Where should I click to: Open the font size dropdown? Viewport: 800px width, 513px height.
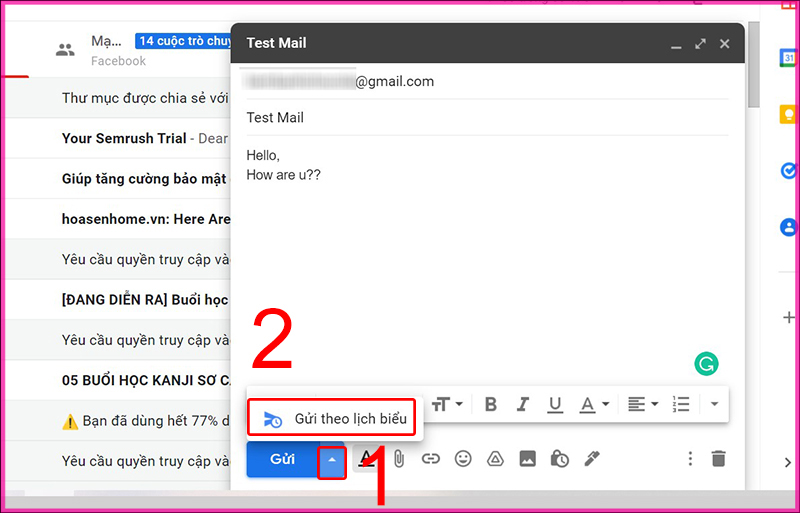[447, 405]
